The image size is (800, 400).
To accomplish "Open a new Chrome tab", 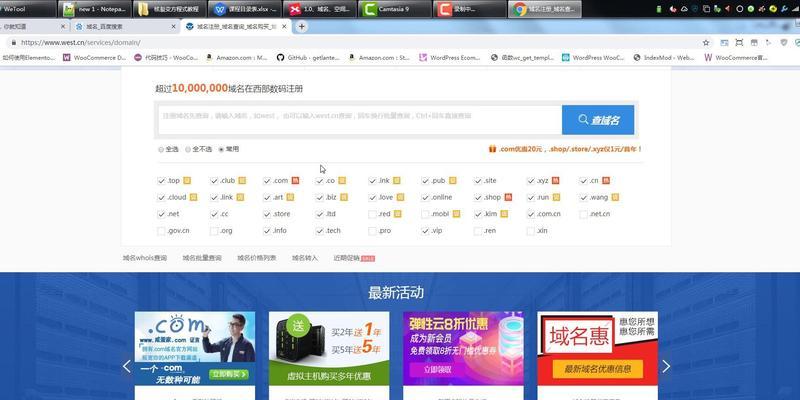I will (302, 27).
